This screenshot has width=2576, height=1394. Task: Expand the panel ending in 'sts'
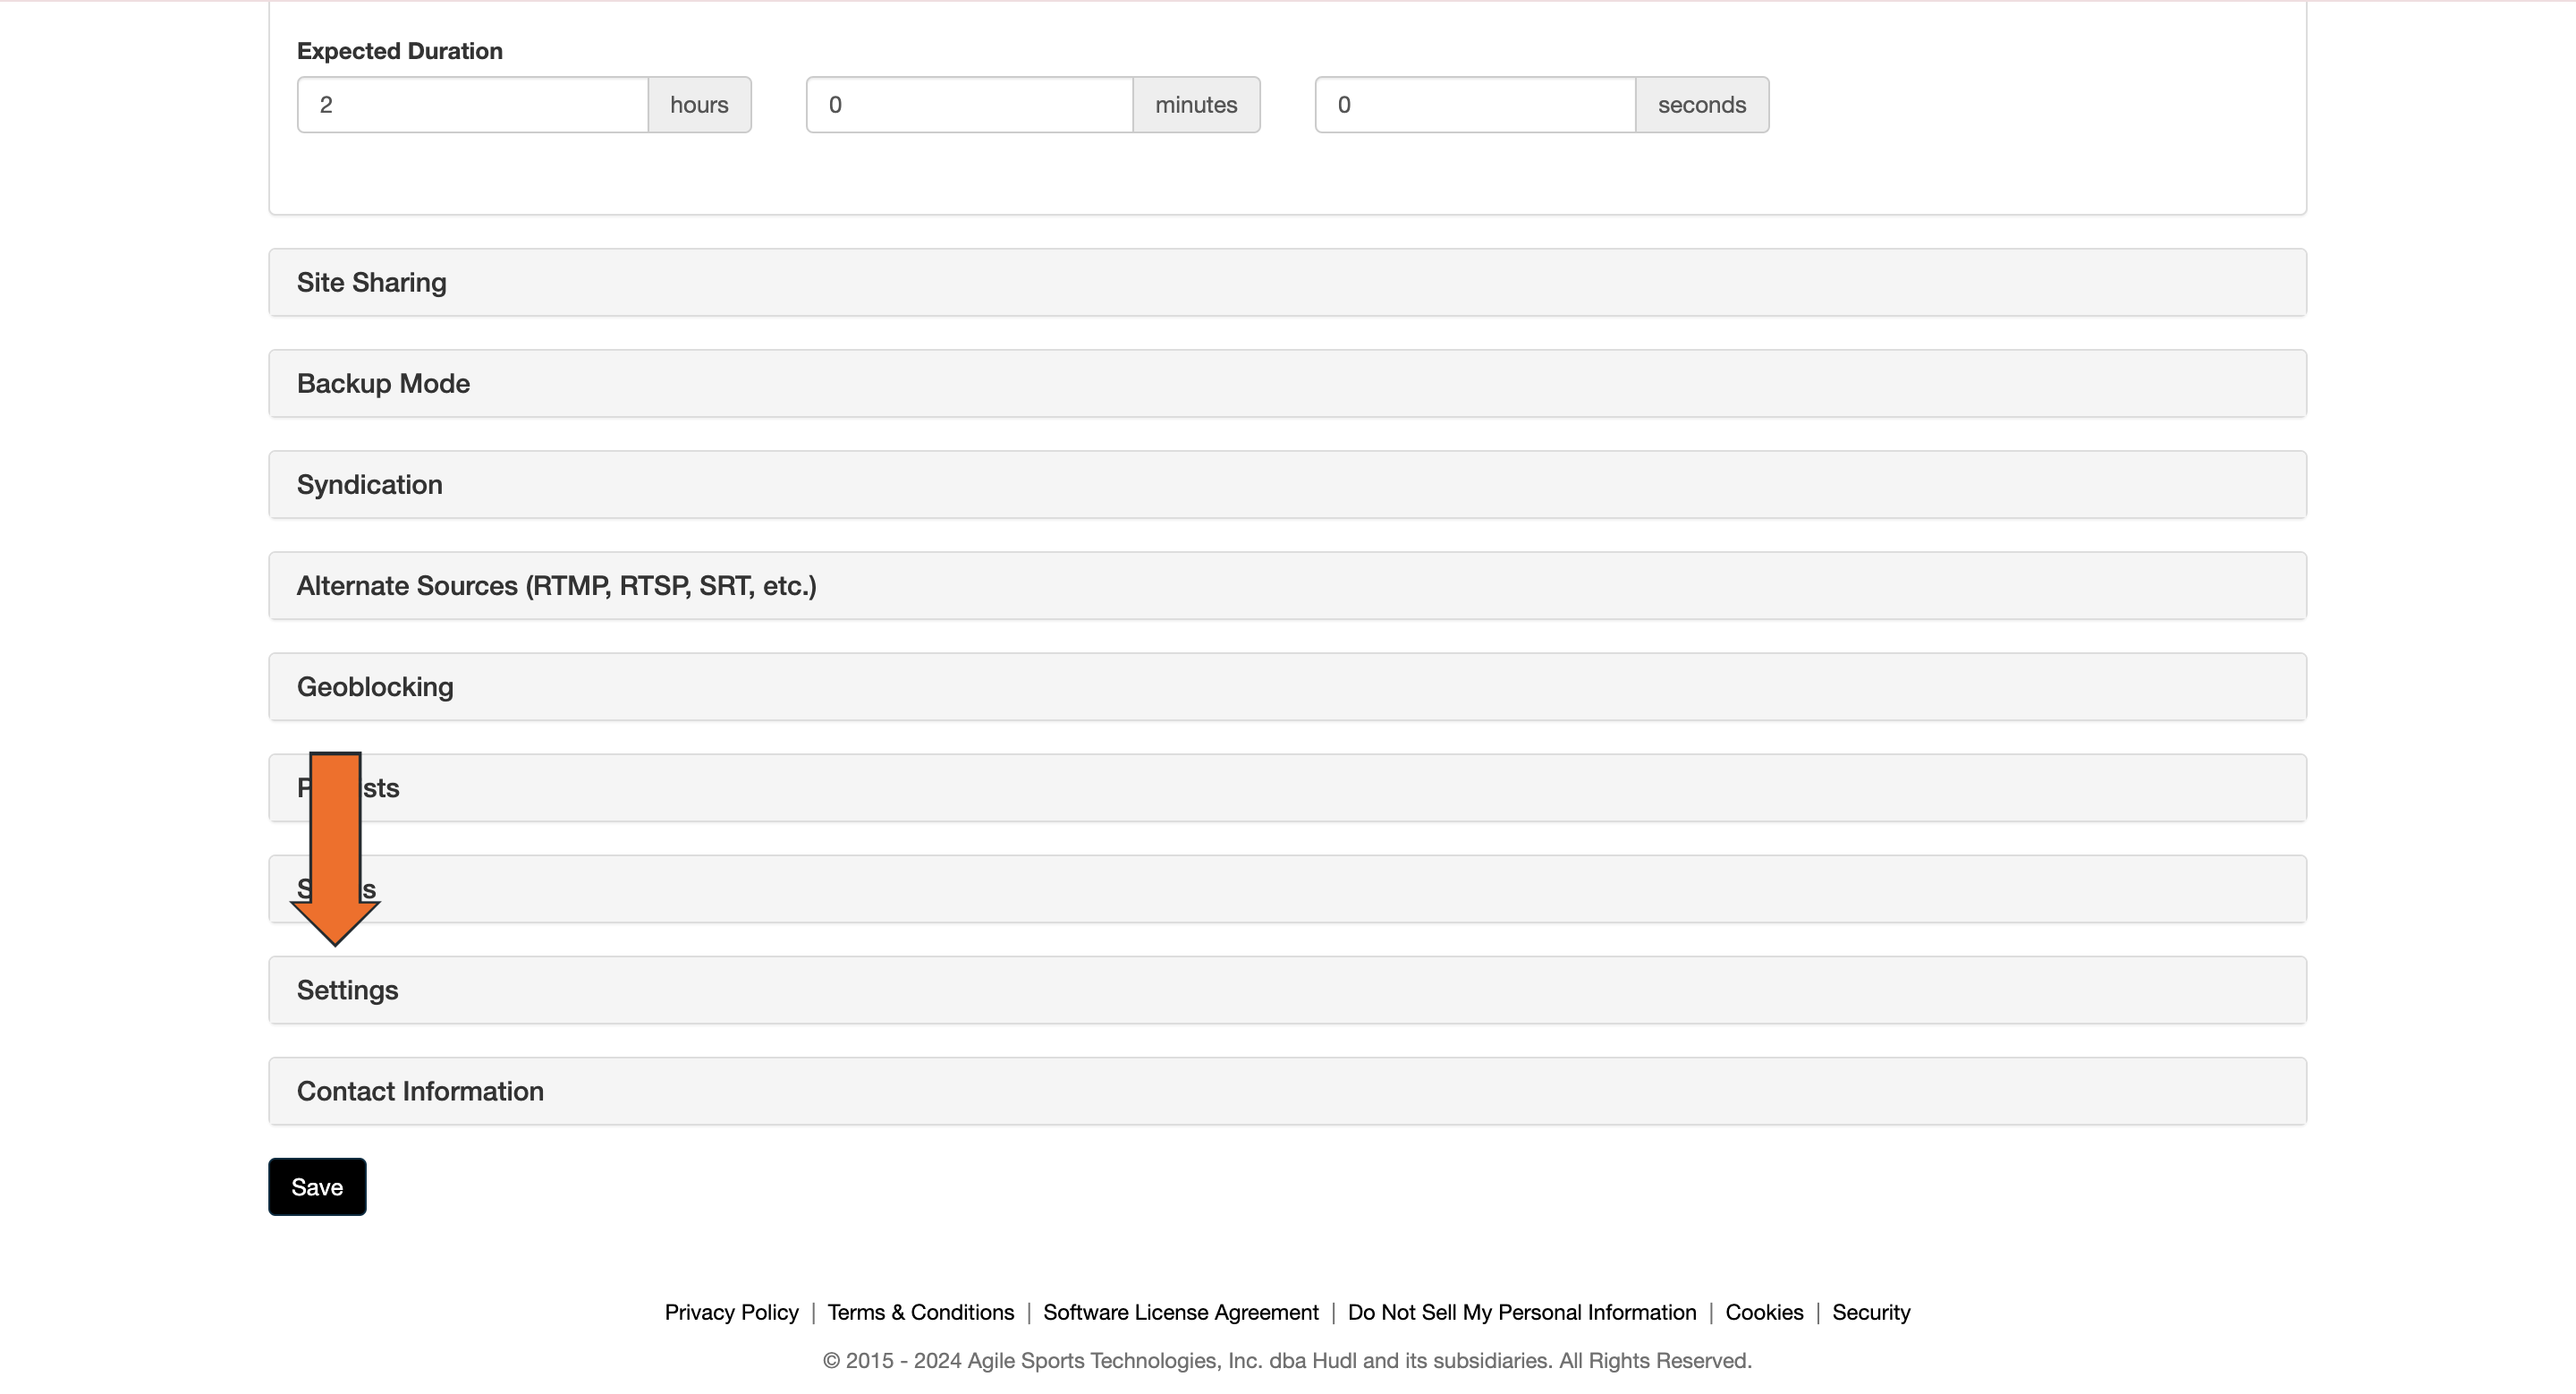1287,787
